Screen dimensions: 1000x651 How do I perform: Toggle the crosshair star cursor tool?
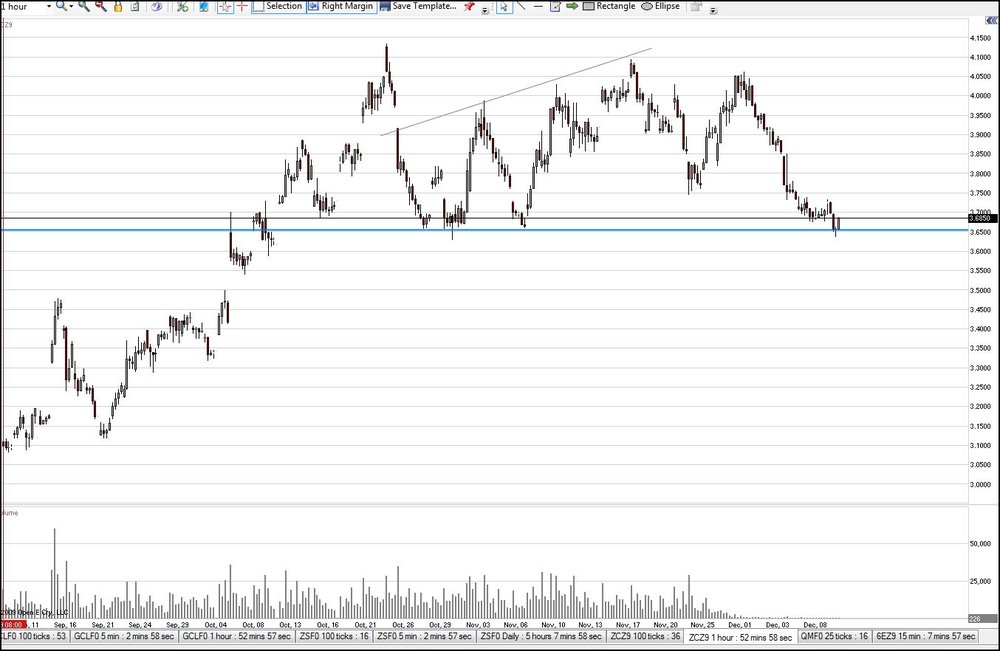225,6
